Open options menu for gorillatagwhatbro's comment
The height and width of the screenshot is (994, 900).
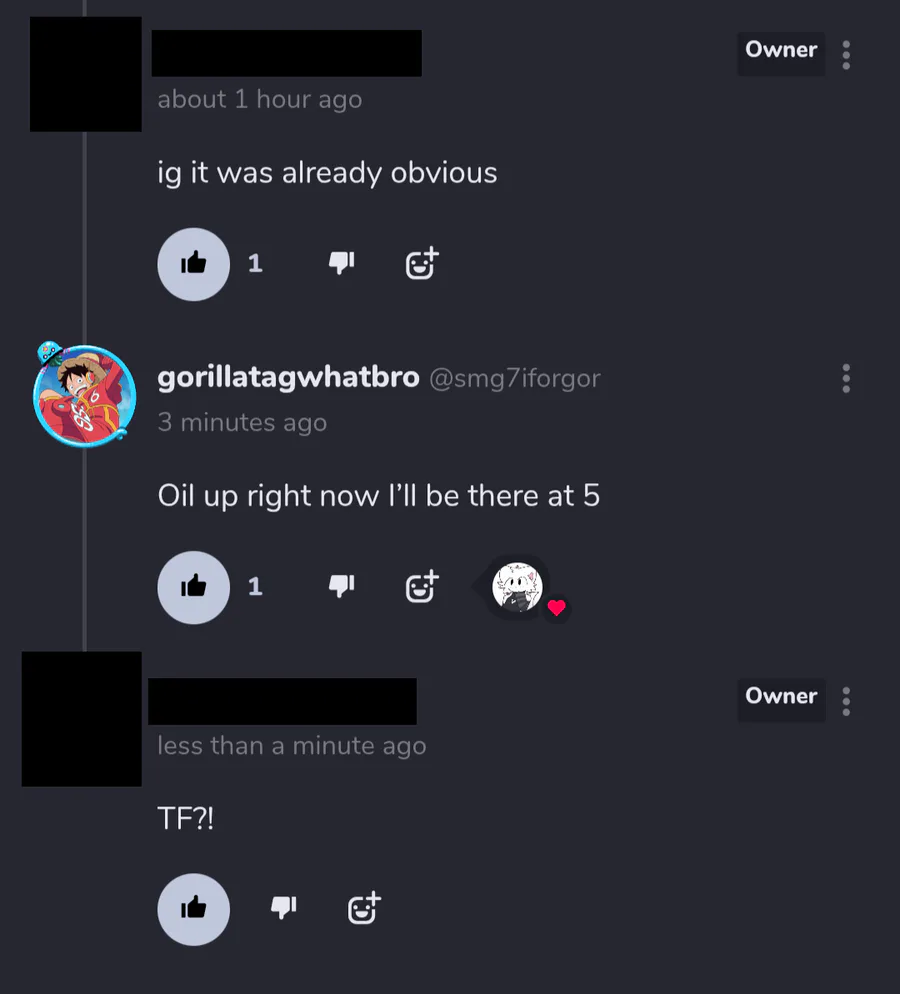846,378
